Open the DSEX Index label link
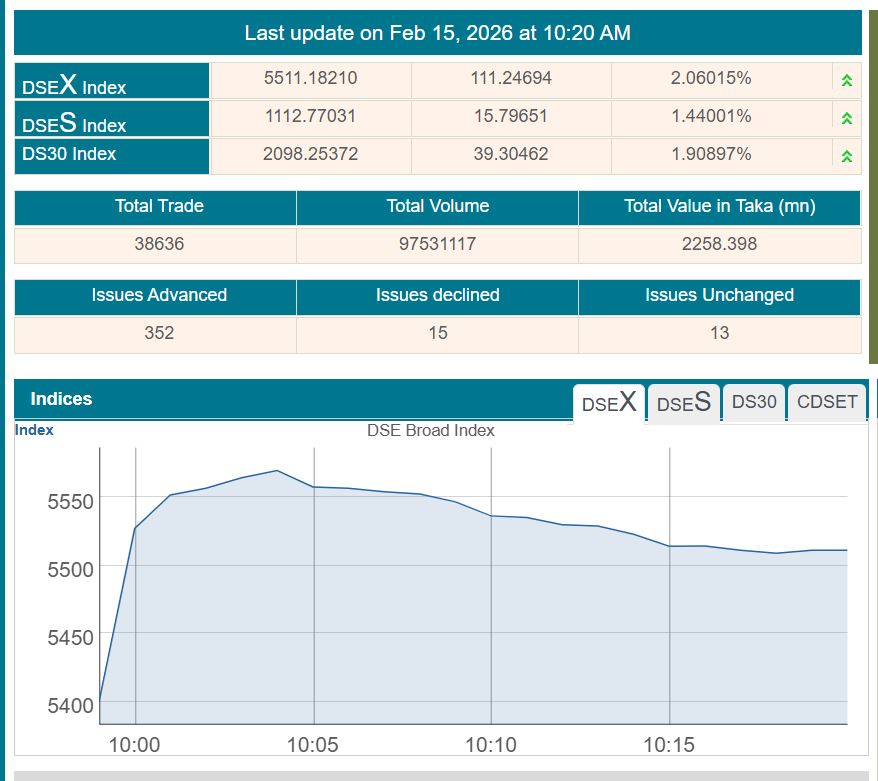This screenshot has height=781, width=878. [75, 84]
